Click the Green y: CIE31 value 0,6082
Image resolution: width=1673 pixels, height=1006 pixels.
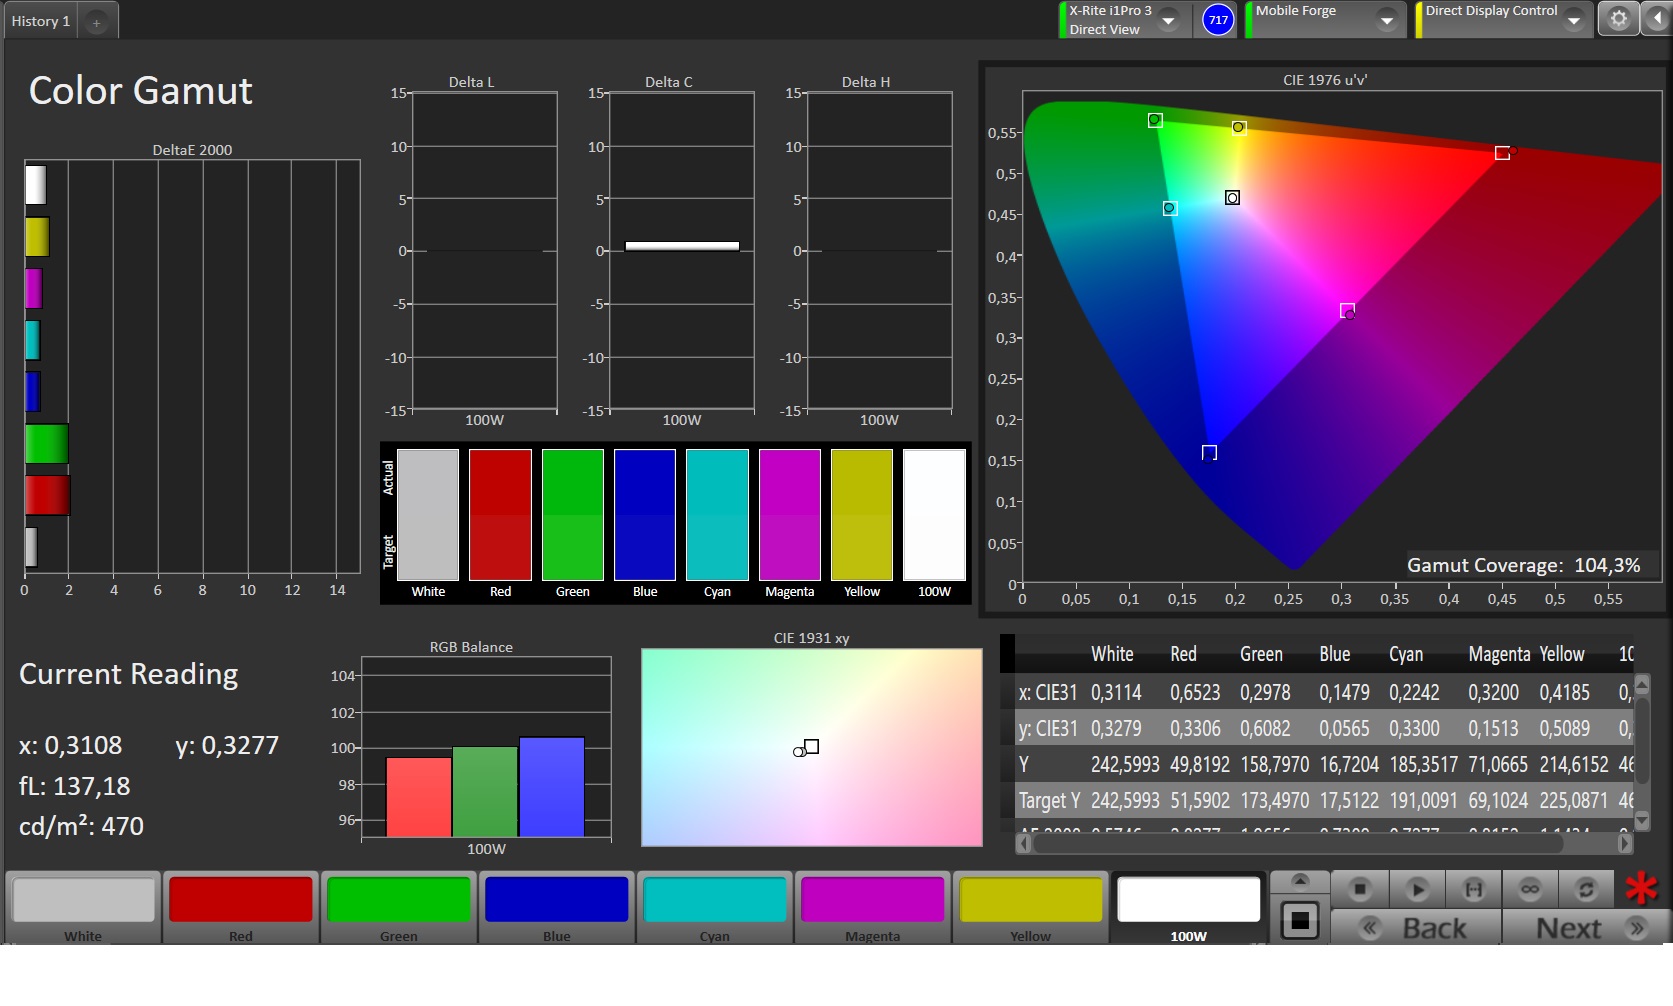point(1265,728)
